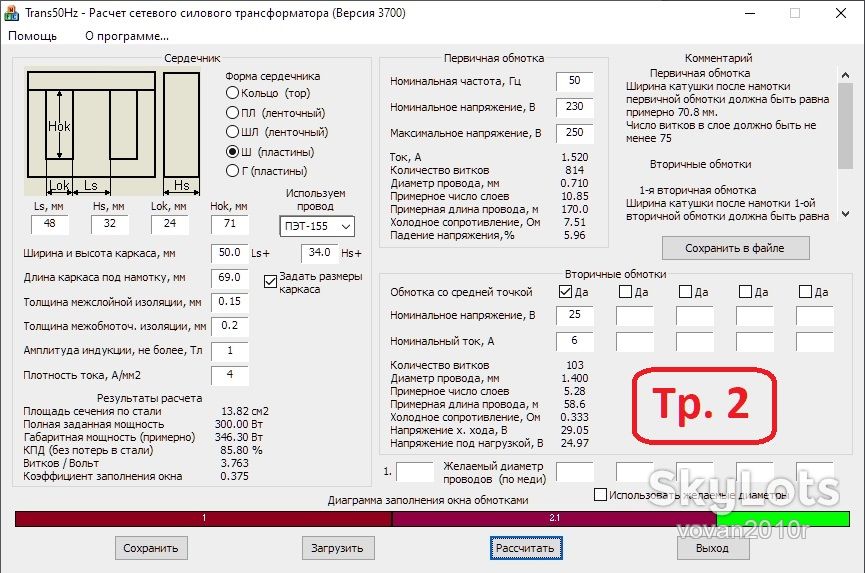Click the comment scrollbar up arrow

845,75
